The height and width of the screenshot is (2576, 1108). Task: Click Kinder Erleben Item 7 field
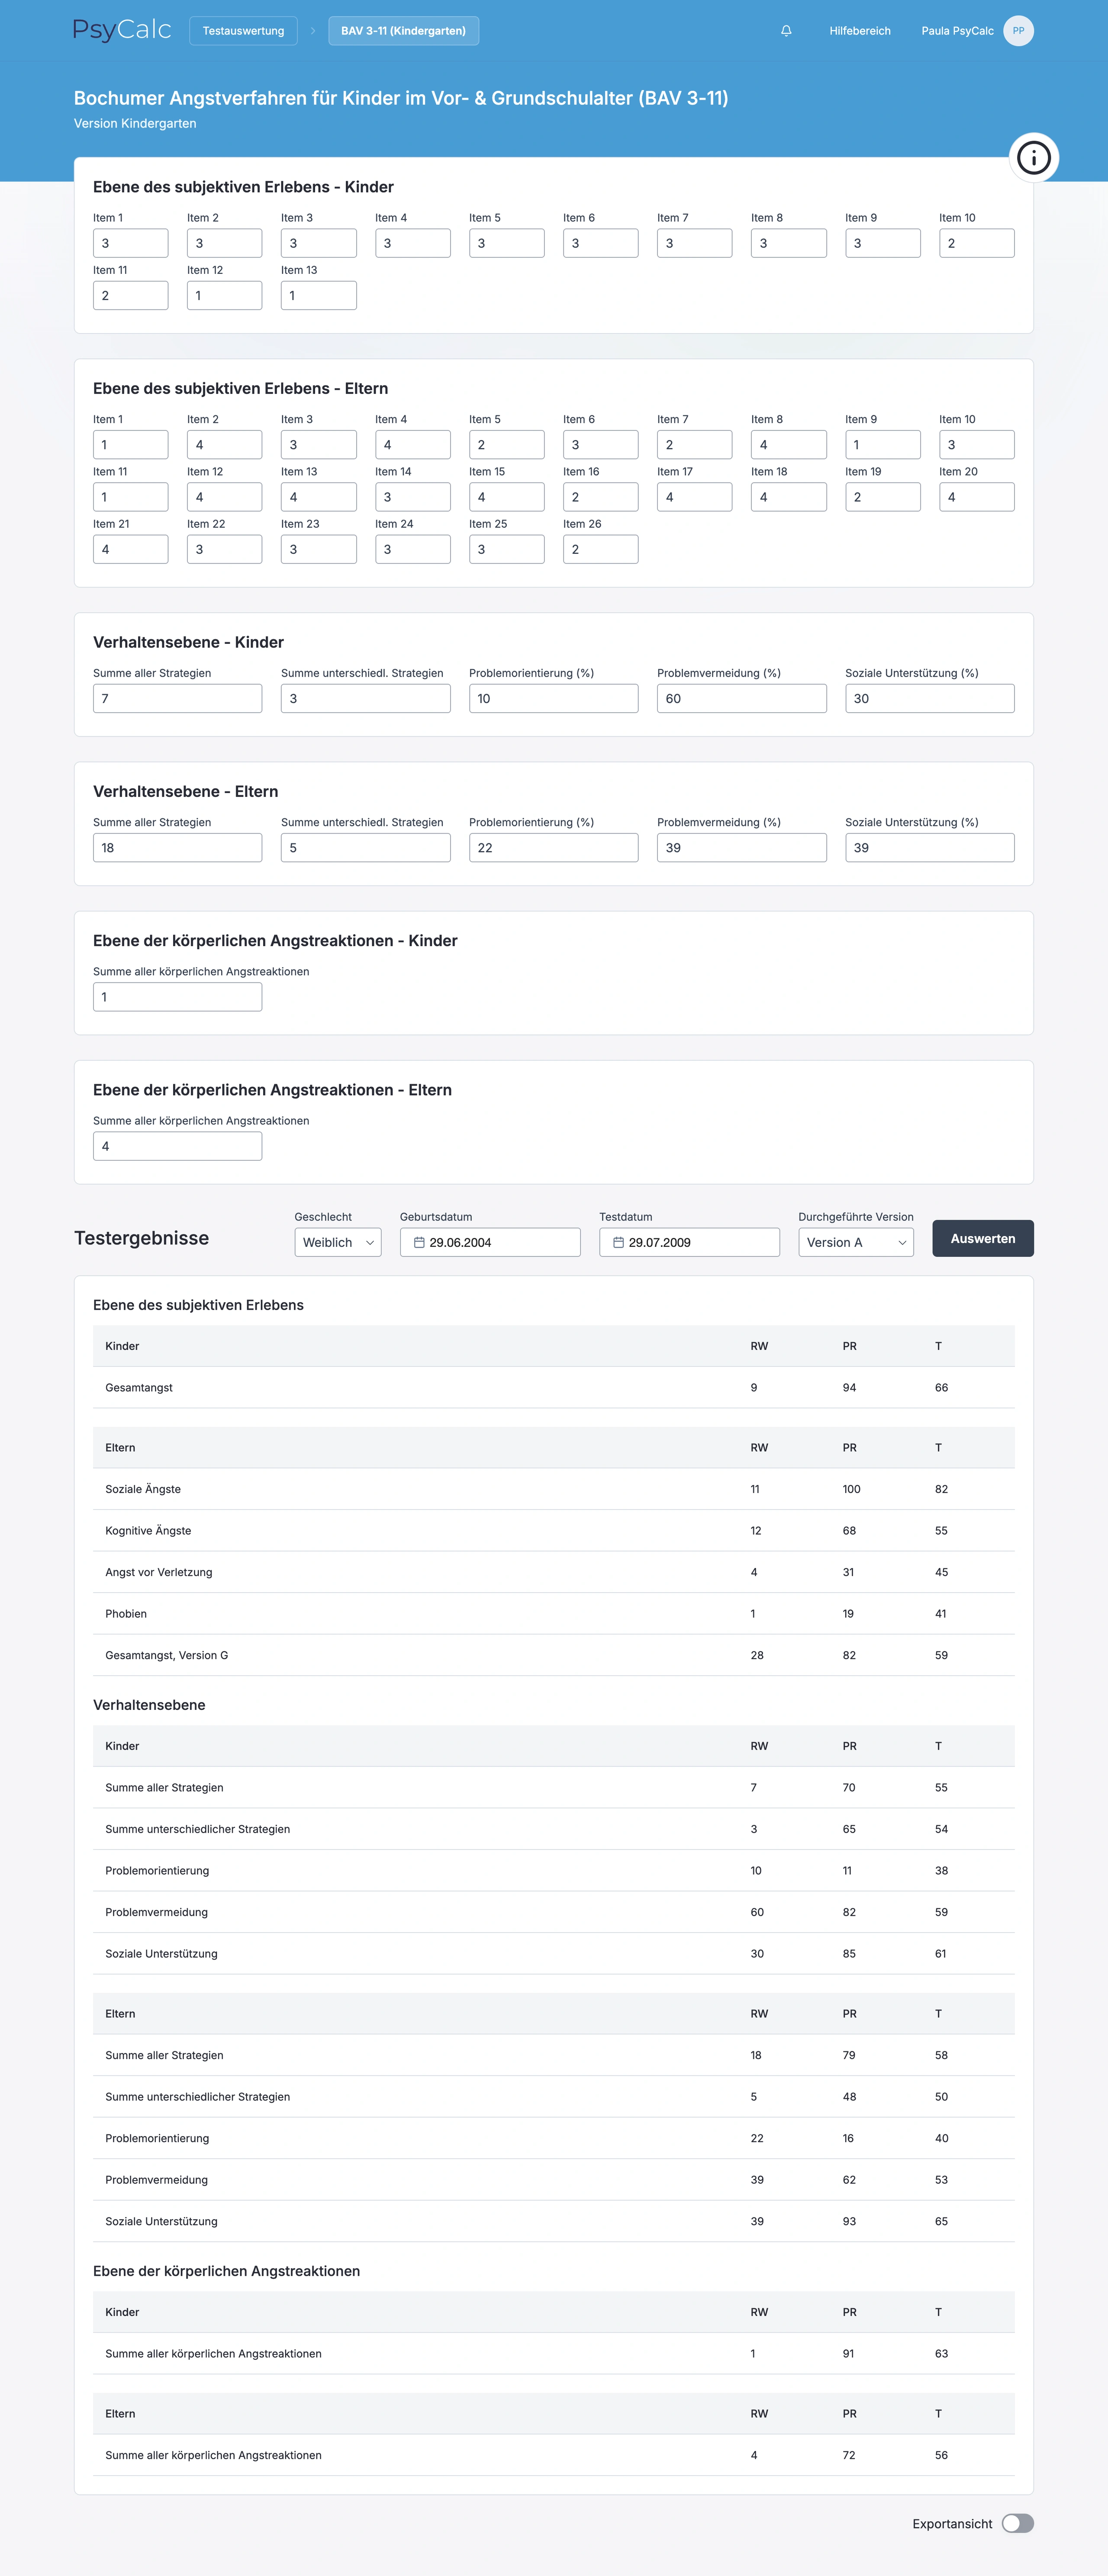pos(695,243)
